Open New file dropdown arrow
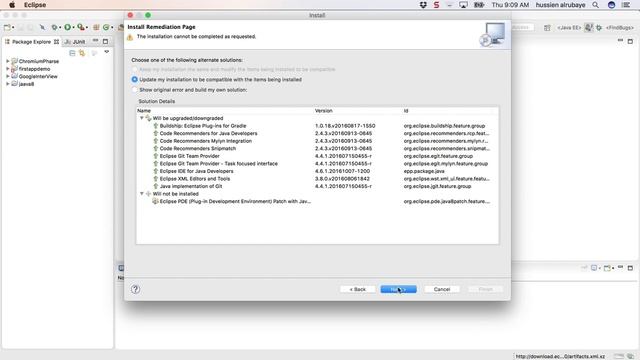The image size is (640, 360). (13, 28)
